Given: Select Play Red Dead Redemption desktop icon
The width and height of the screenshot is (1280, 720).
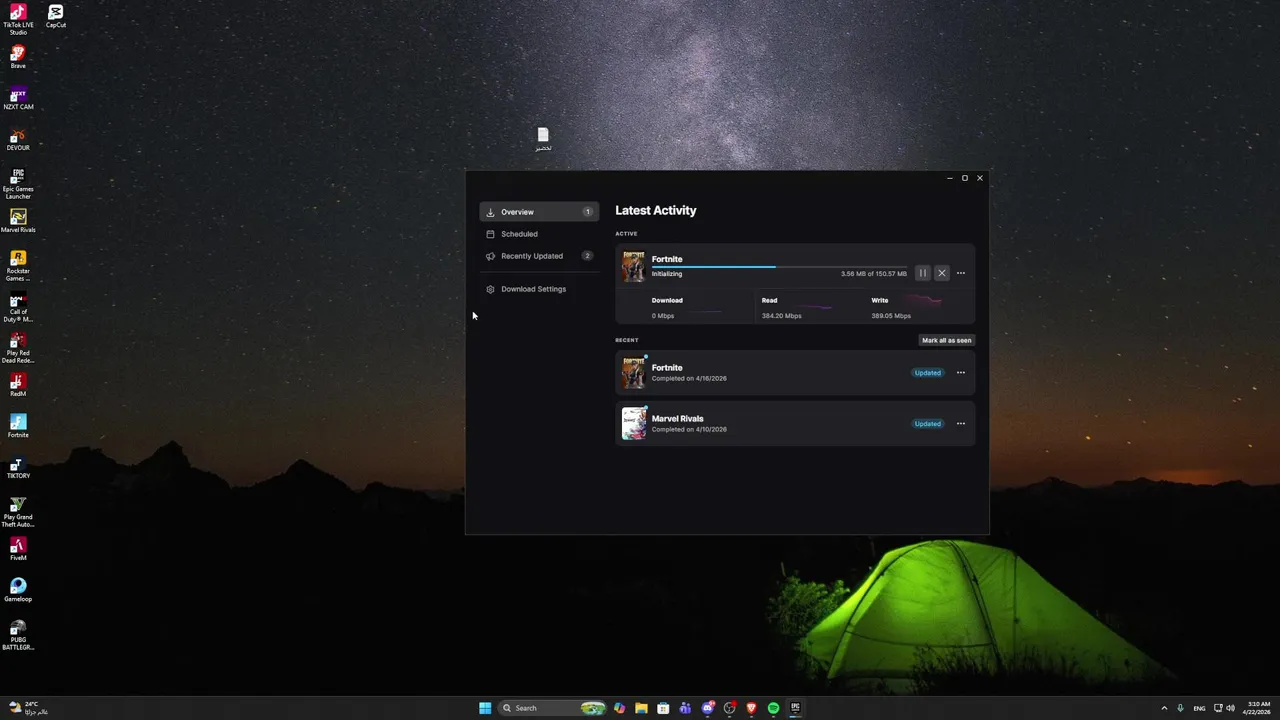Looking at the screenshot, I should click(x=18, y=347).
